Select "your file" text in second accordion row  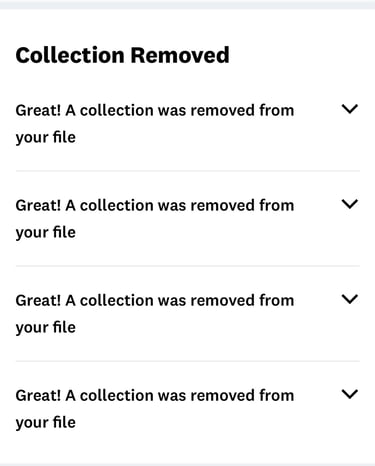(46, 232)
